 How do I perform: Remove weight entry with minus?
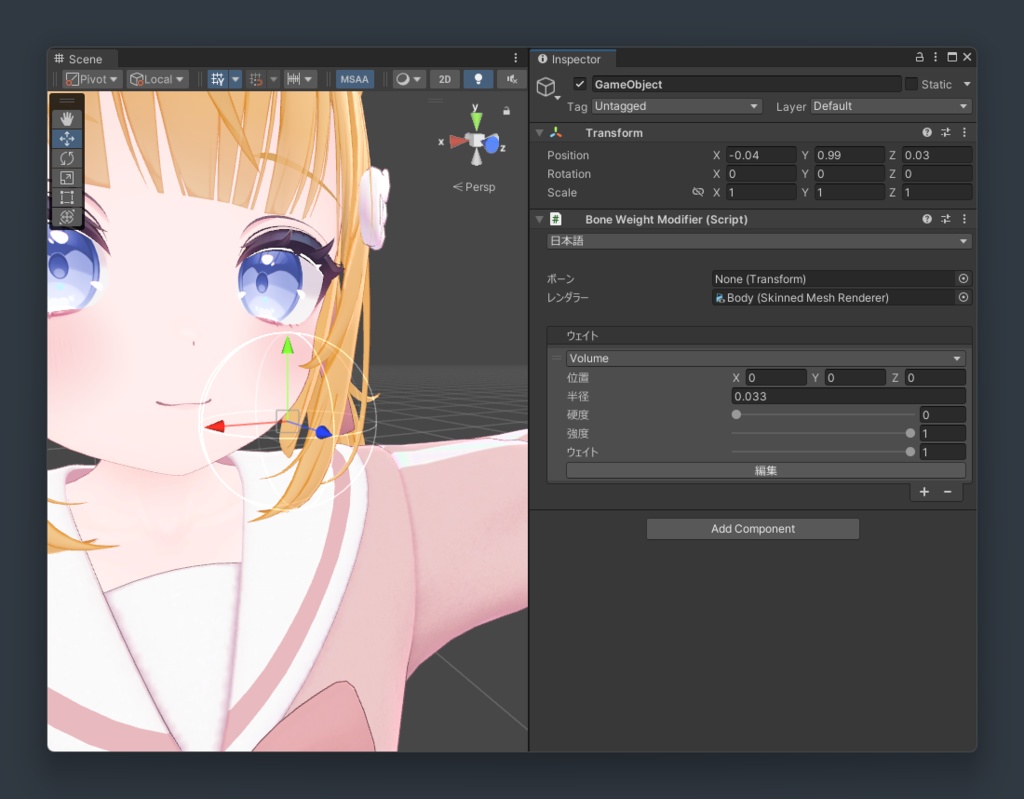tap(948, 492)
